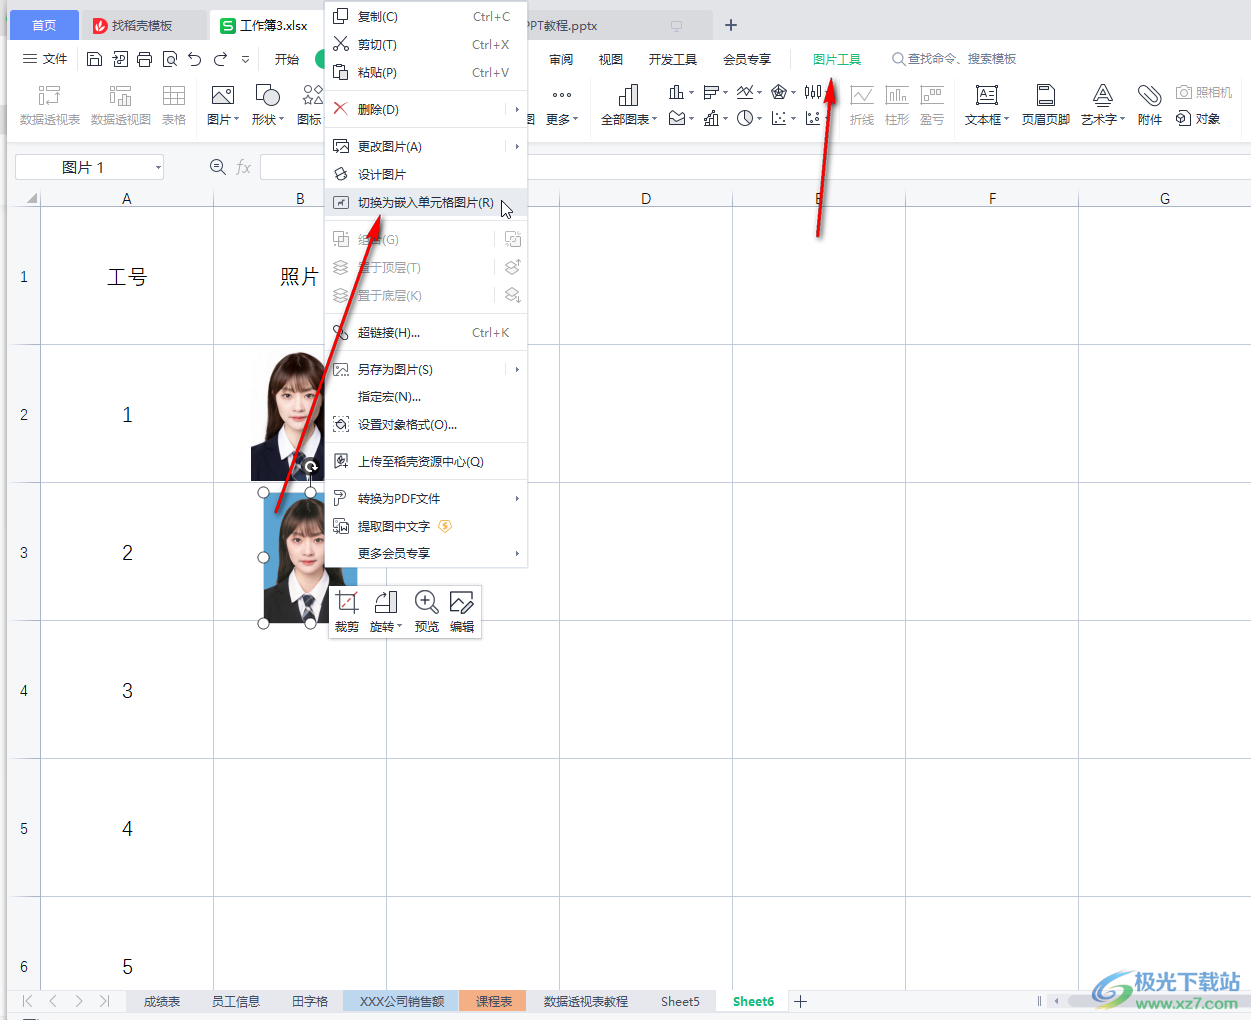Click the Save icon in quick access toolbar

coord(94,59)
